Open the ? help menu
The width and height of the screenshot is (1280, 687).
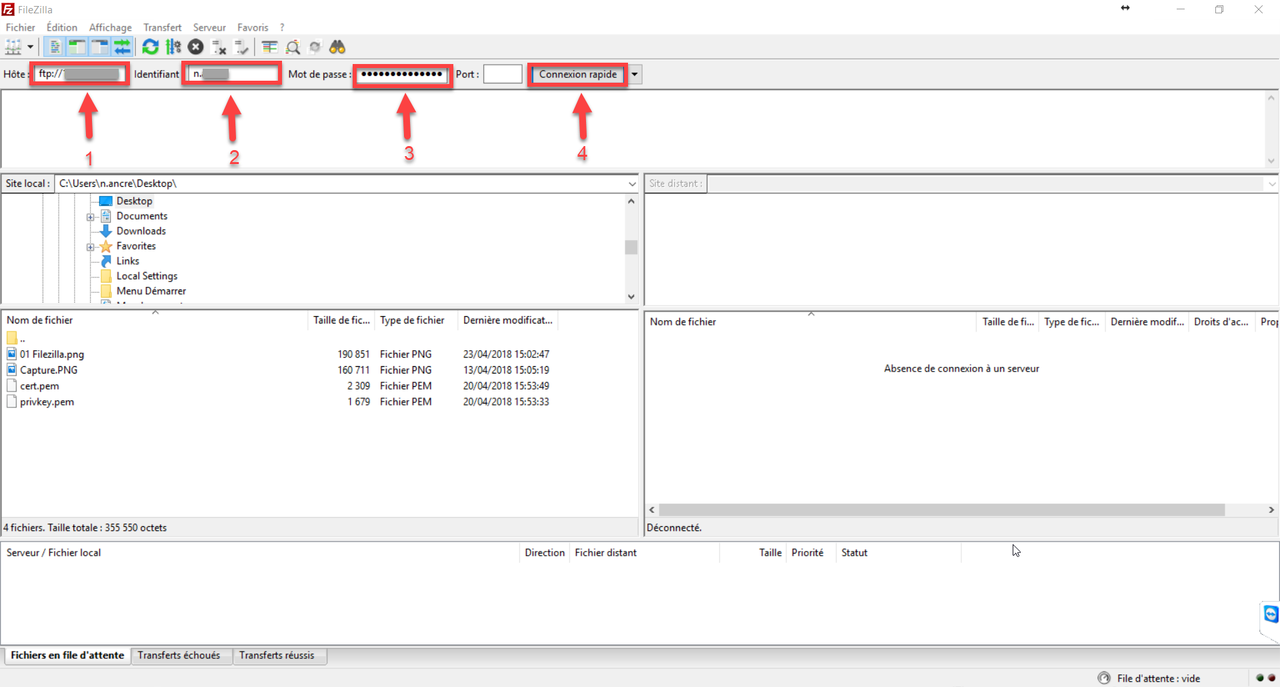click(282, 28)
